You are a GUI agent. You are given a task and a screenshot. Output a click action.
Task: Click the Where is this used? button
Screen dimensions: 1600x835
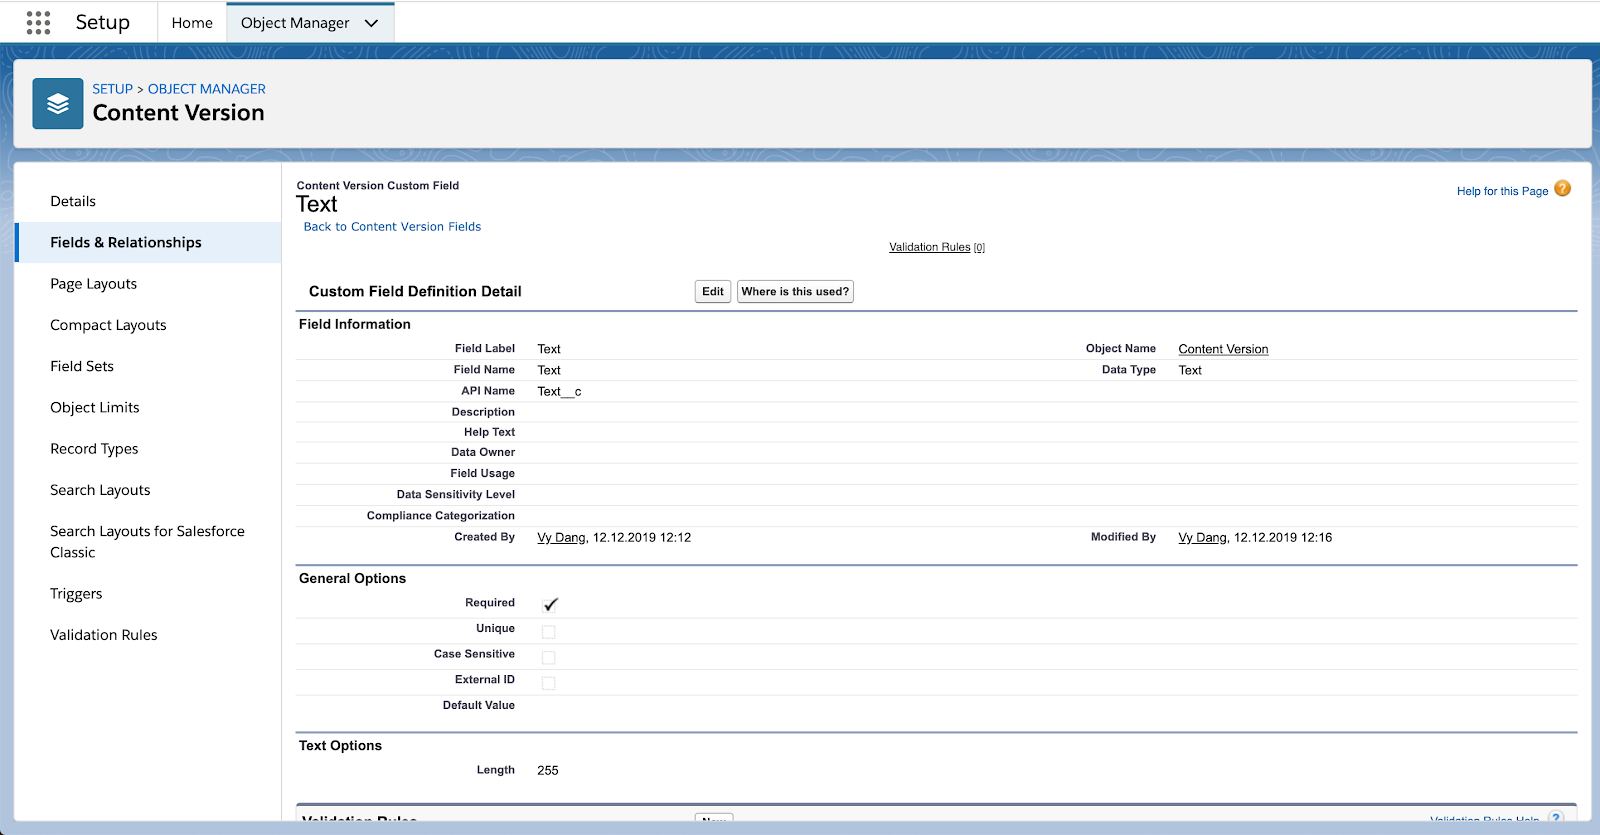[795, 292]
